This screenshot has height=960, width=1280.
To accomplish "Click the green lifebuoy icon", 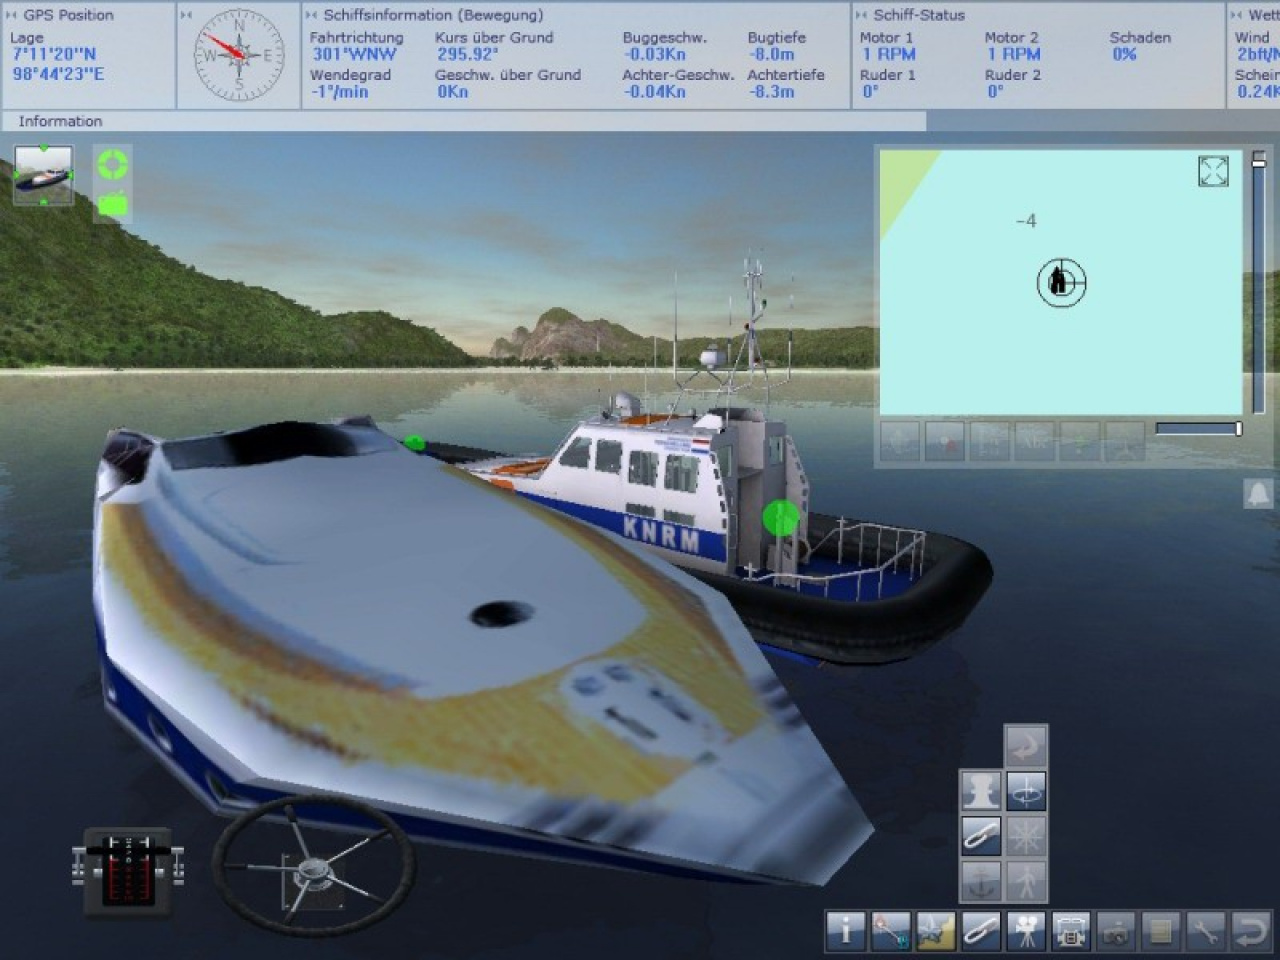I will pyautogui.click(x=112, y=163).
